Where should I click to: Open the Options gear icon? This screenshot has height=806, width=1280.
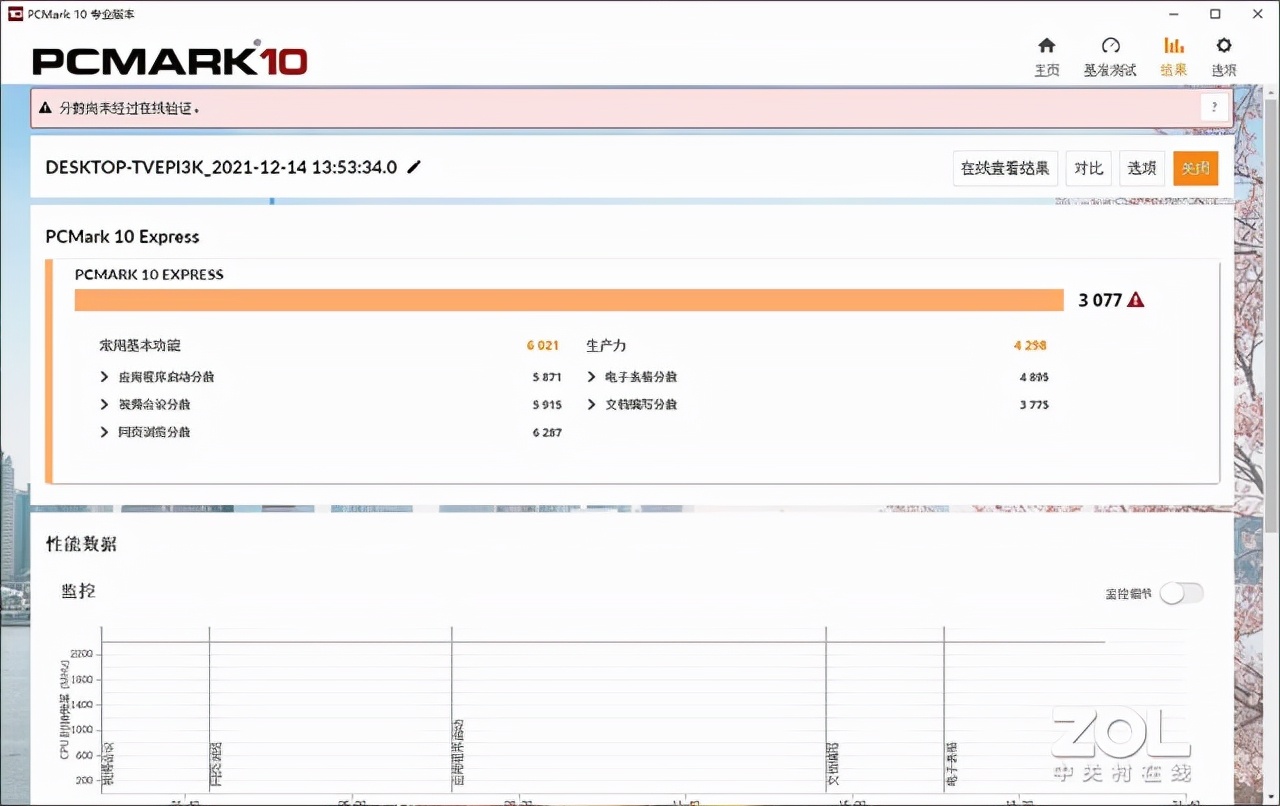[x=1224, y=46]
